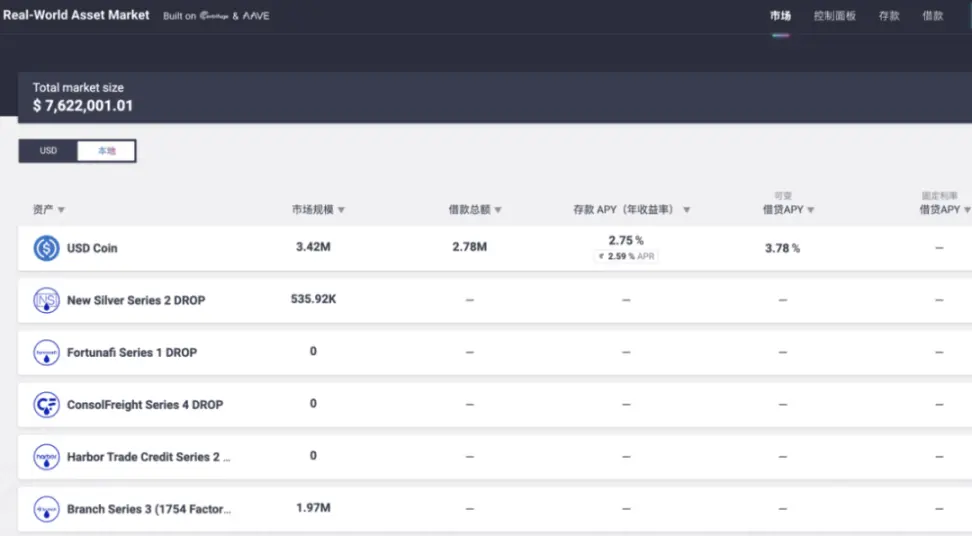Click the 535.92K market size value

313,299
